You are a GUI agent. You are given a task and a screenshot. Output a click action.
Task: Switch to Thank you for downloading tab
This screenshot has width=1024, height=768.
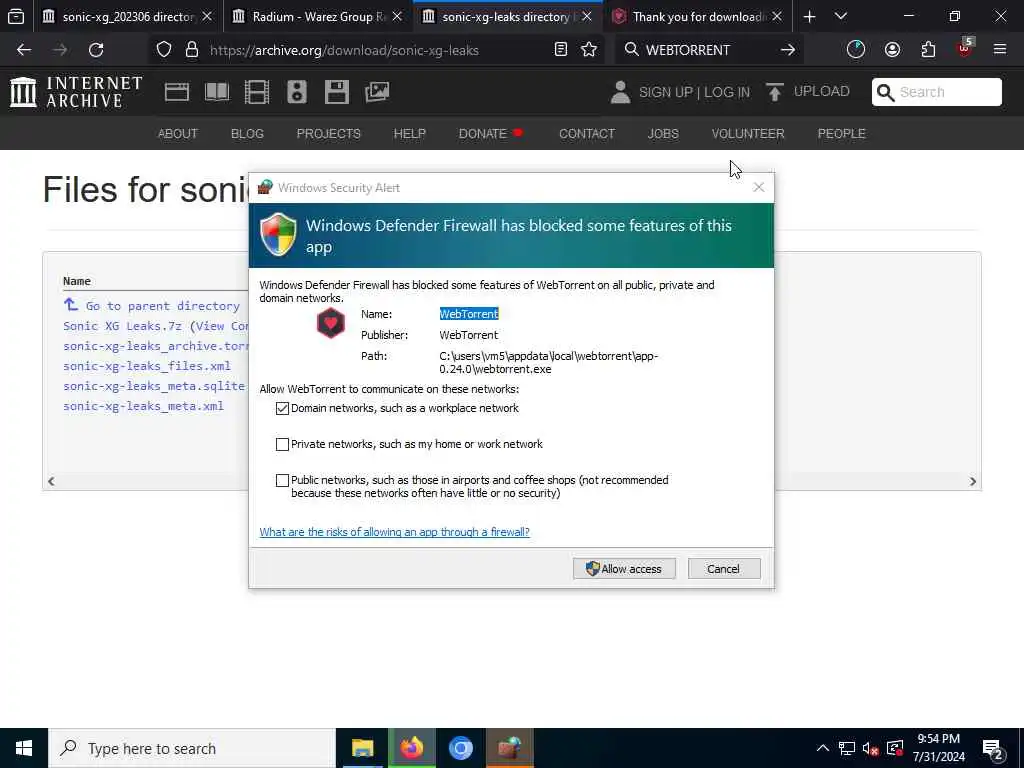click(x=697, y=16)
